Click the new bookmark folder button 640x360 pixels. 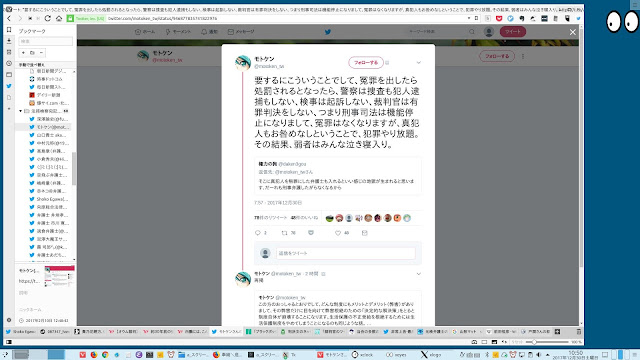pyautogui.click(x=32, y=53)
